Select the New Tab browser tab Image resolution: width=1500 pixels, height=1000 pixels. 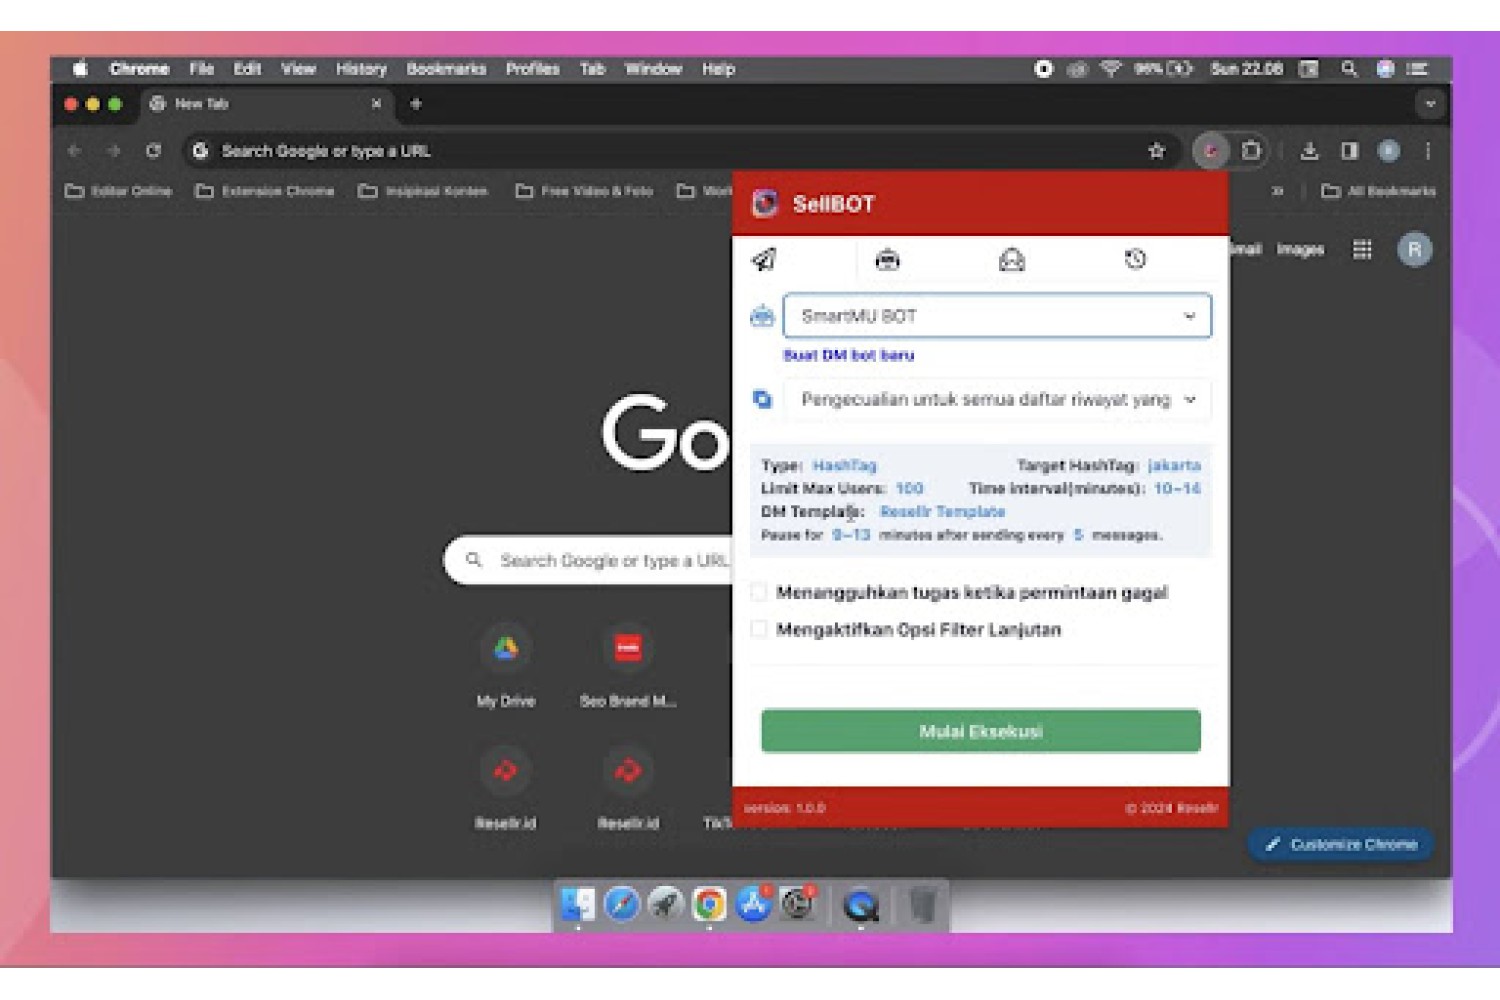[x=265, y=104]
